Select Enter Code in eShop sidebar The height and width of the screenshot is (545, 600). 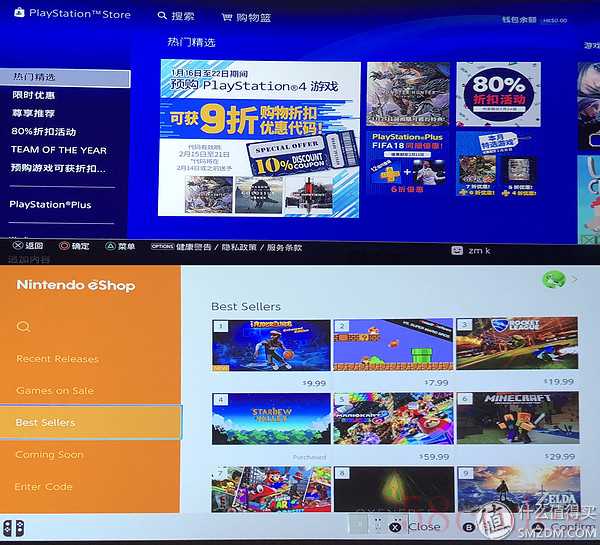[x=44, y=487]
